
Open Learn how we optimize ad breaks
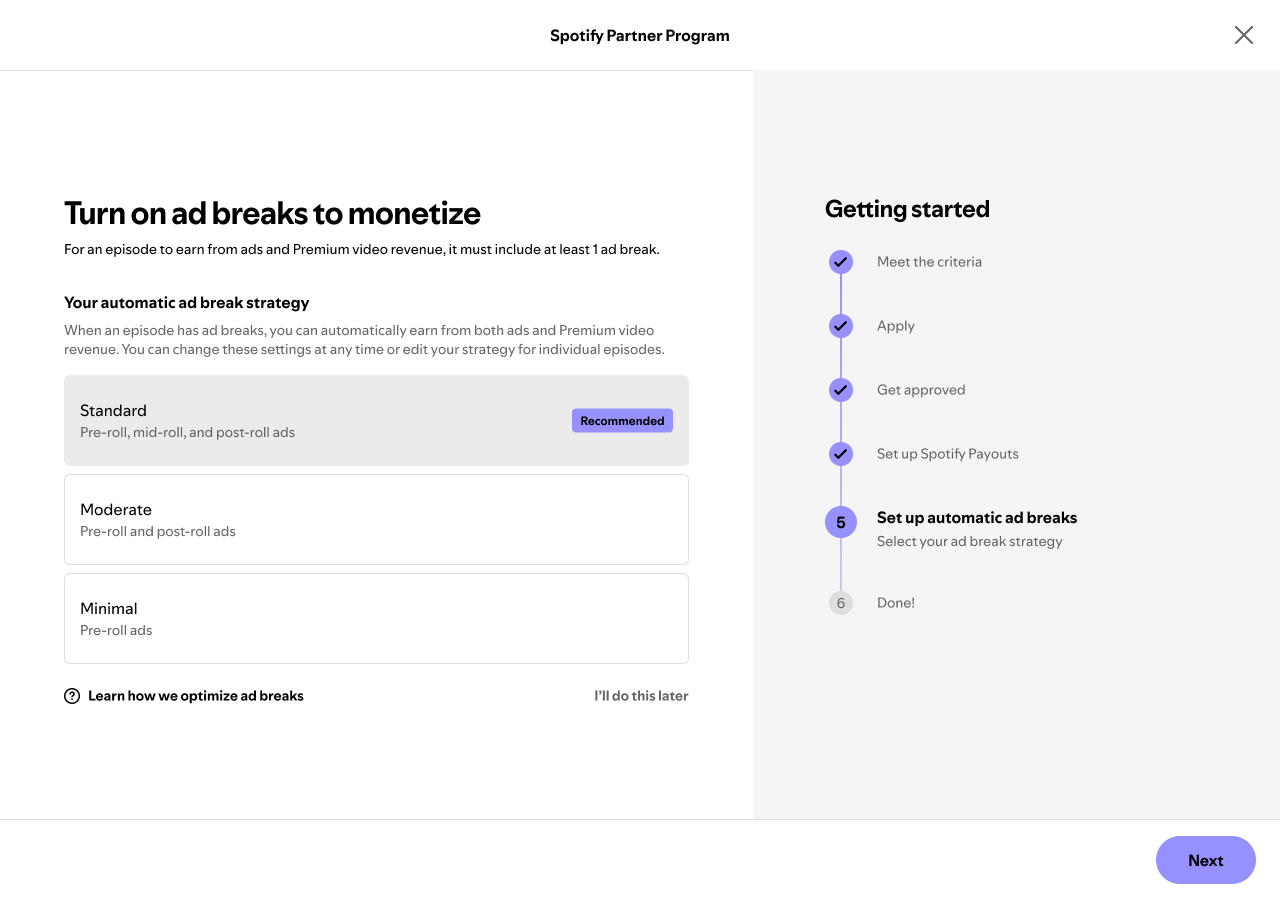[196, 696]
